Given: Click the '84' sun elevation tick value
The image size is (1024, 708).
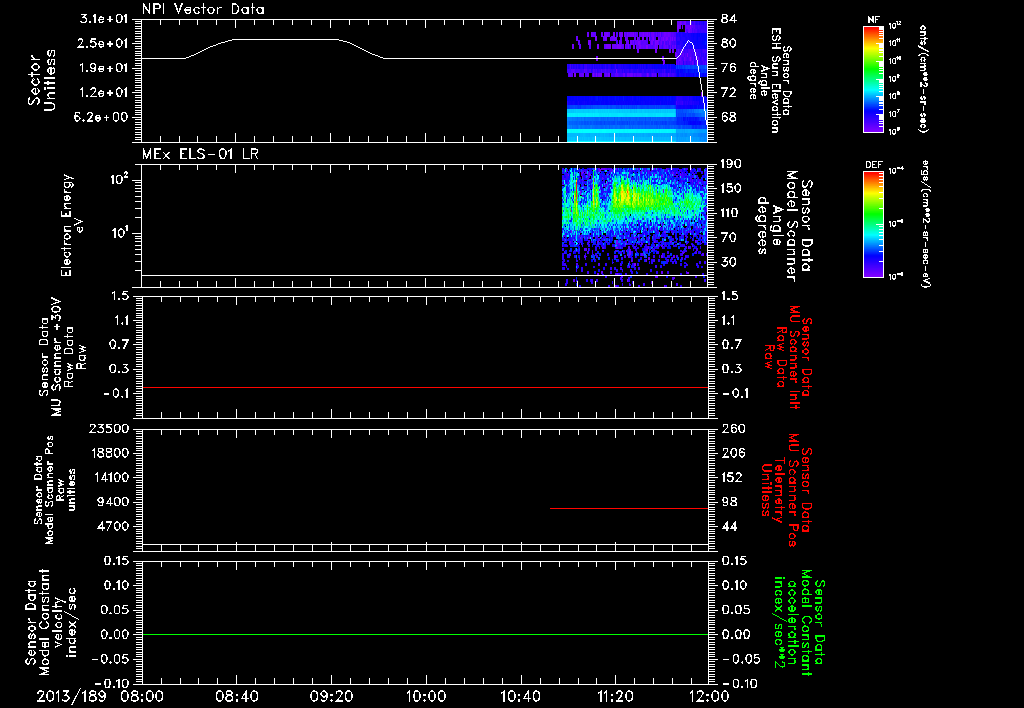Looking at the screenshot, I should pyautogui.click(x=729, y=18).
